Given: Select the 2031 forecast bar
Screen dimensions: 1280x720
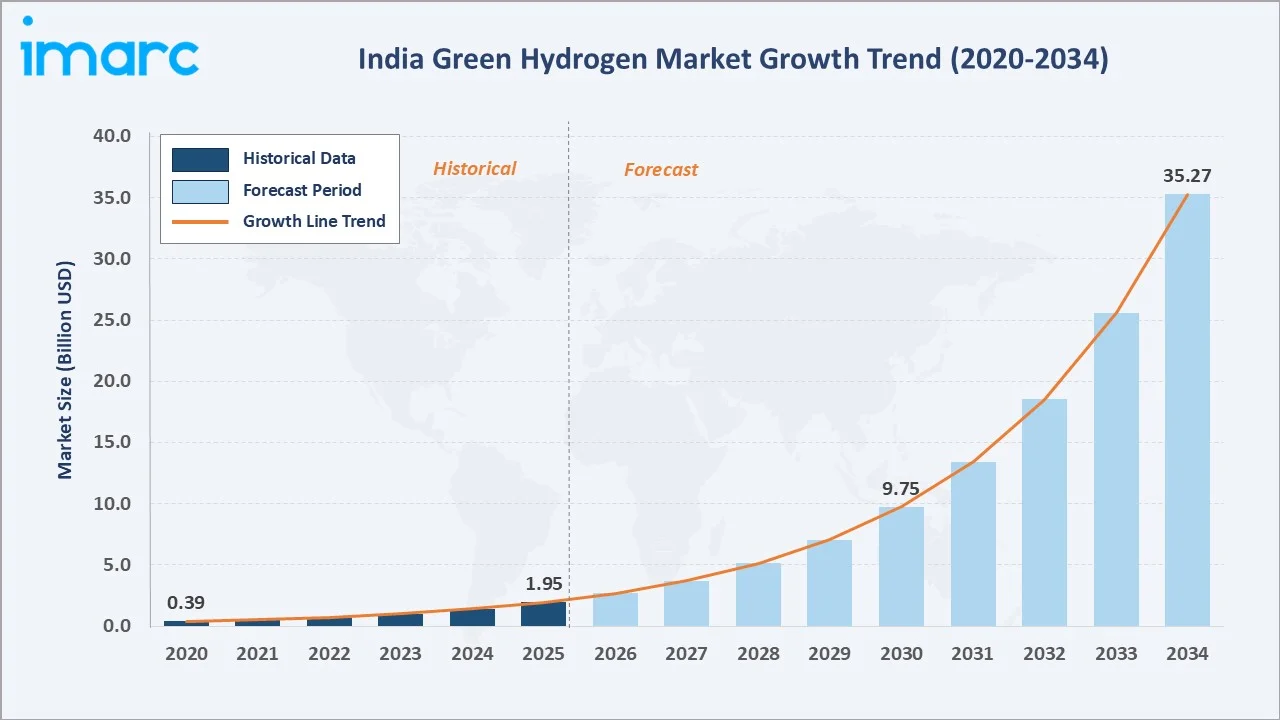Looking at the screenshot, I should tap(973, 544).
